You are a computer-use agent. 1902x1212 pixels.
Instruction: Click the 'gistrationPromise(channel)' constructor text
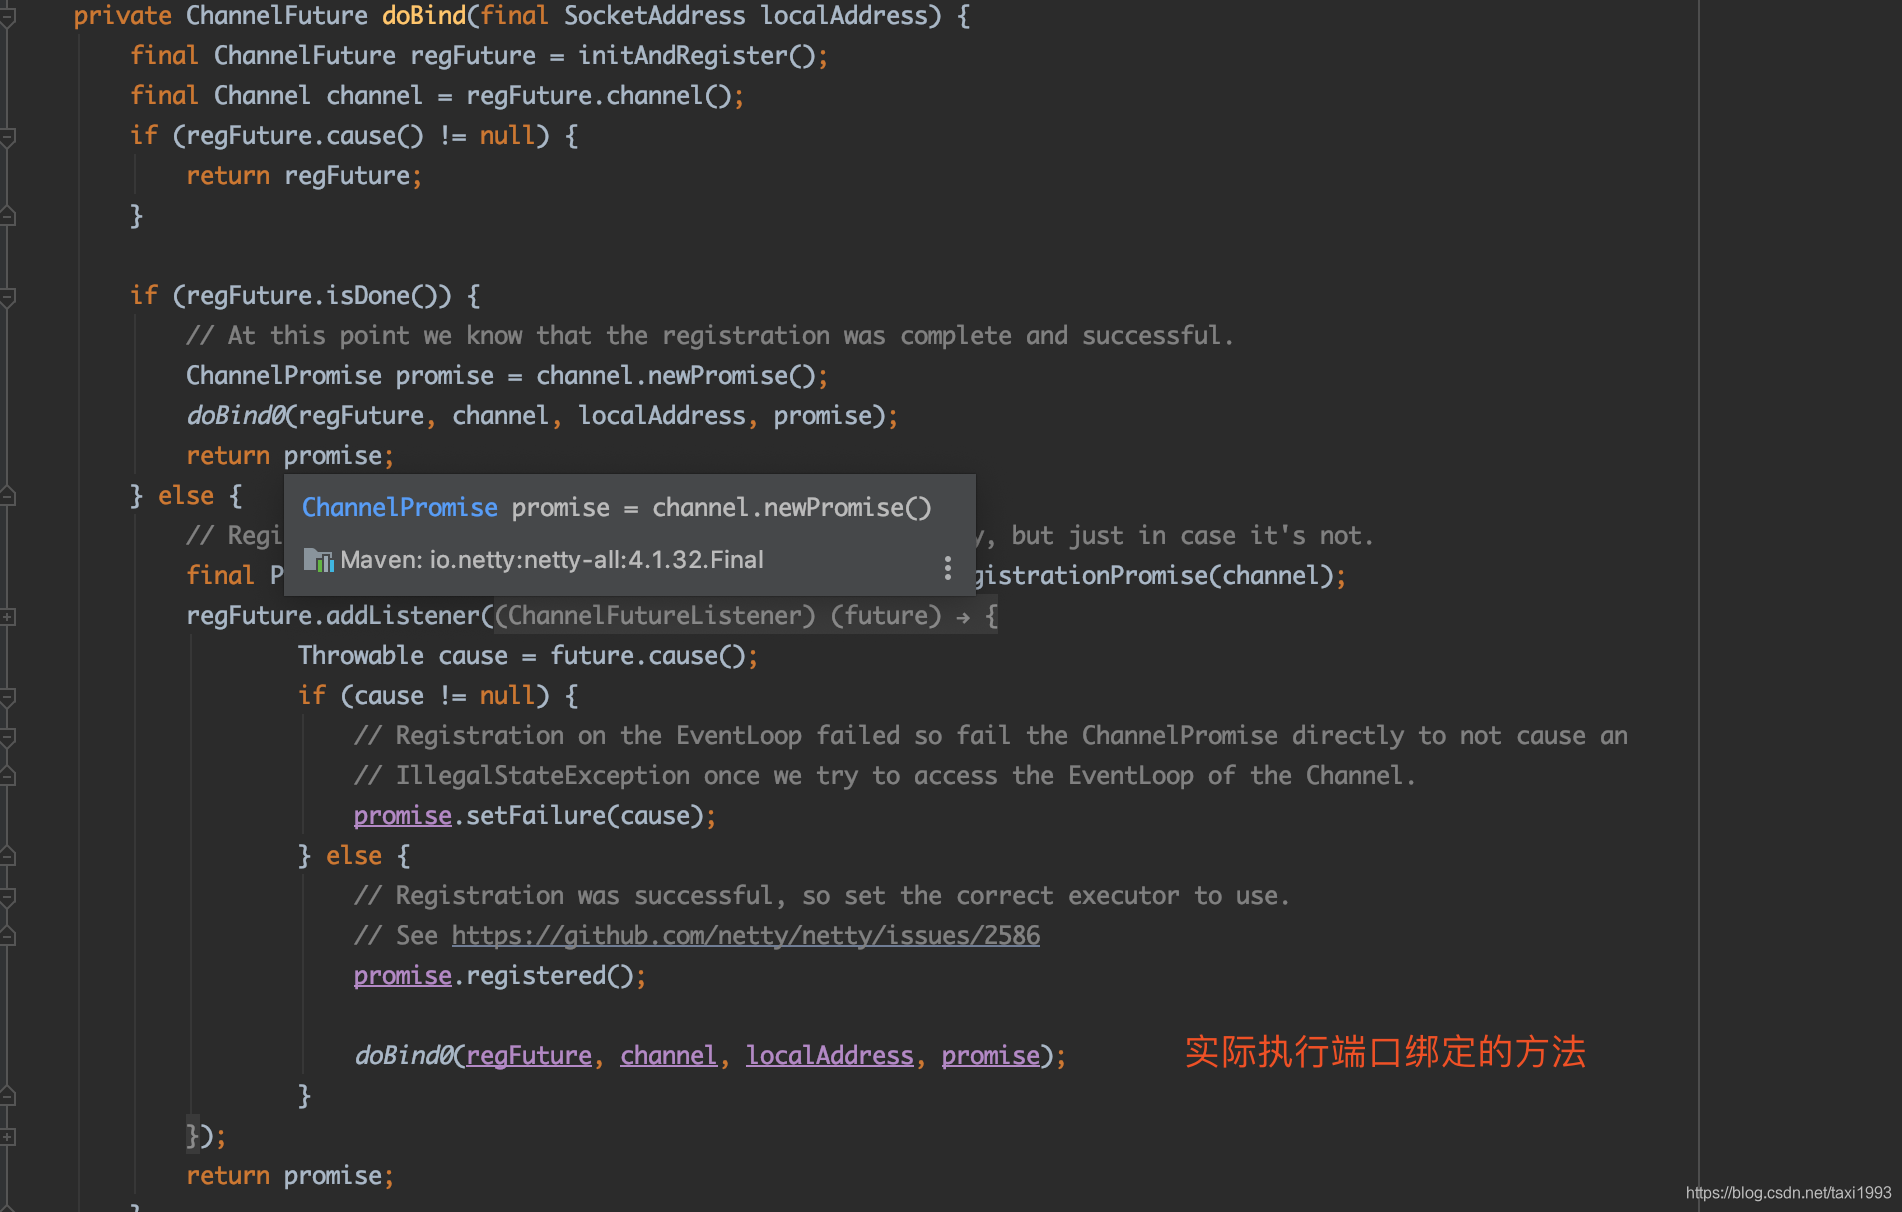tap(1153, 576)
